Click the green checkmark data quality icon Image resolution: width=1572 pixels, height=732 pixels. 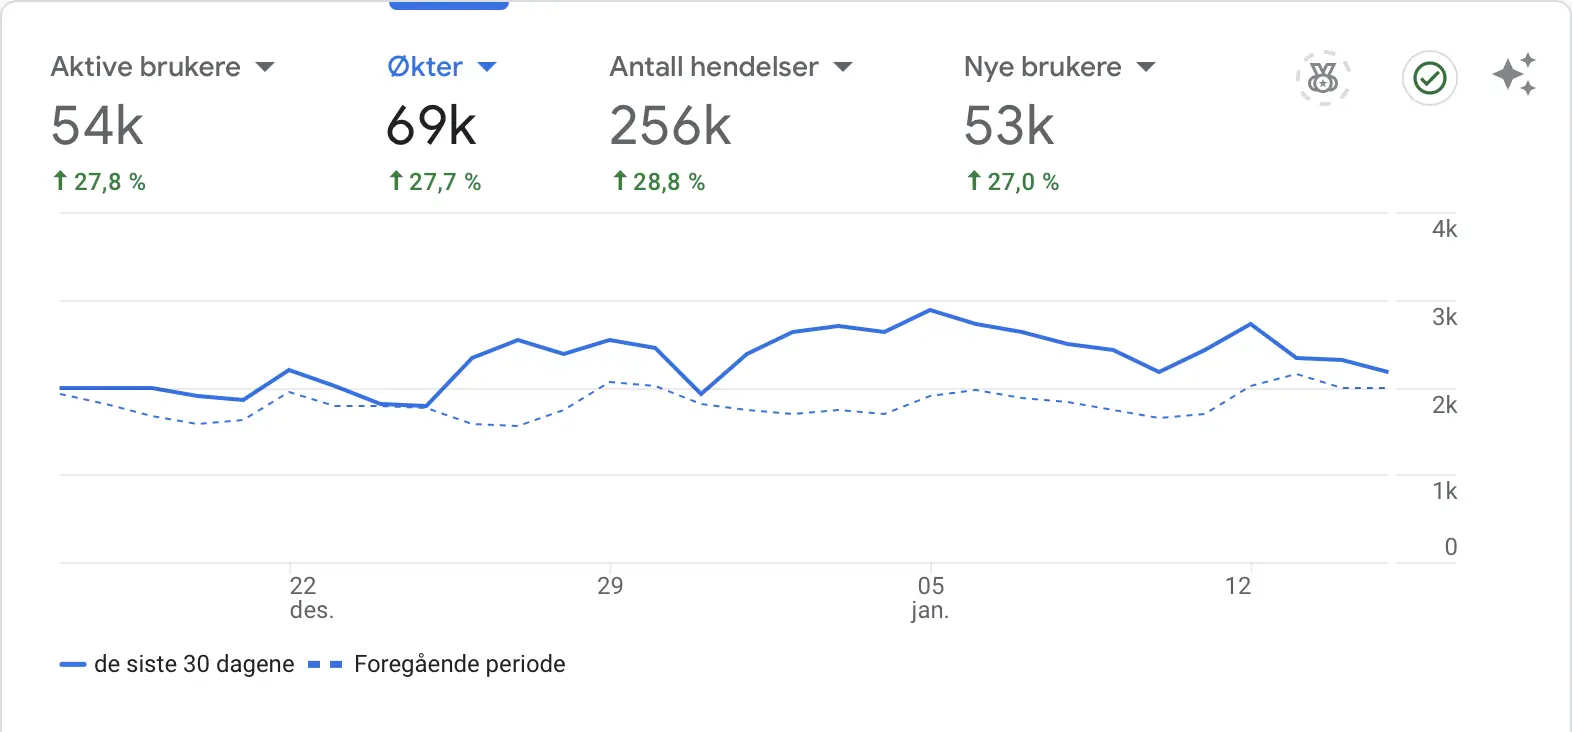point(1430,78)
